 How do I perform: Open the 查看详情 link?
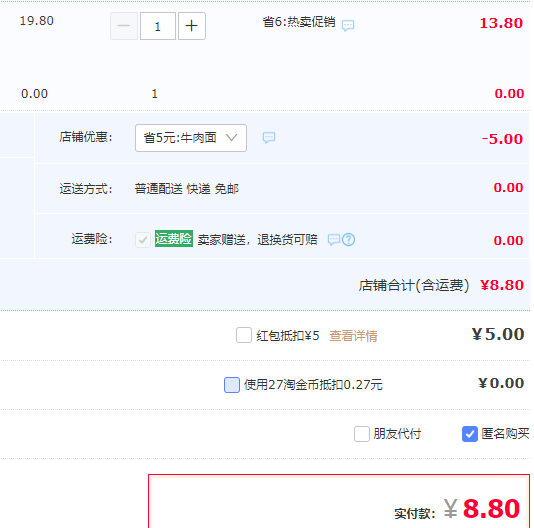353,336
